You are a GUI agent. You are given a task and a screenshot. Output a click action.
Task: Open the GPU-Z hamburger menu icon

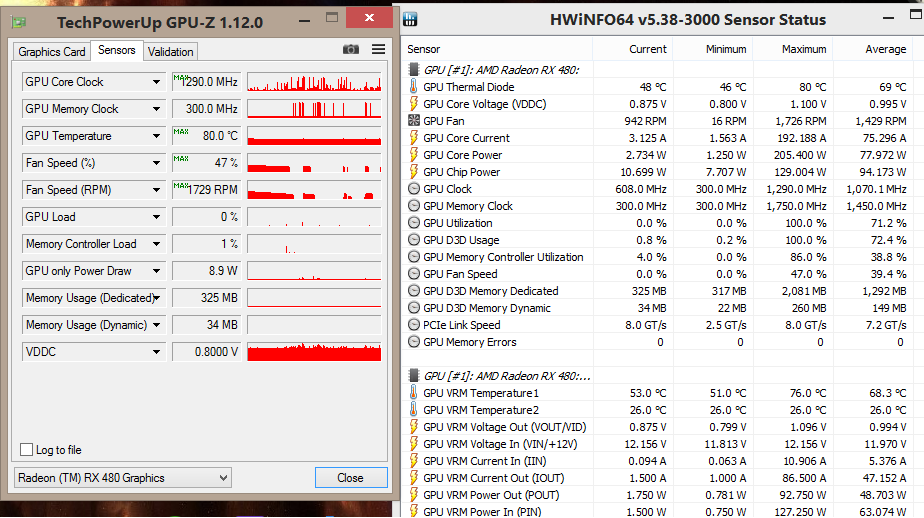(378, 50)
